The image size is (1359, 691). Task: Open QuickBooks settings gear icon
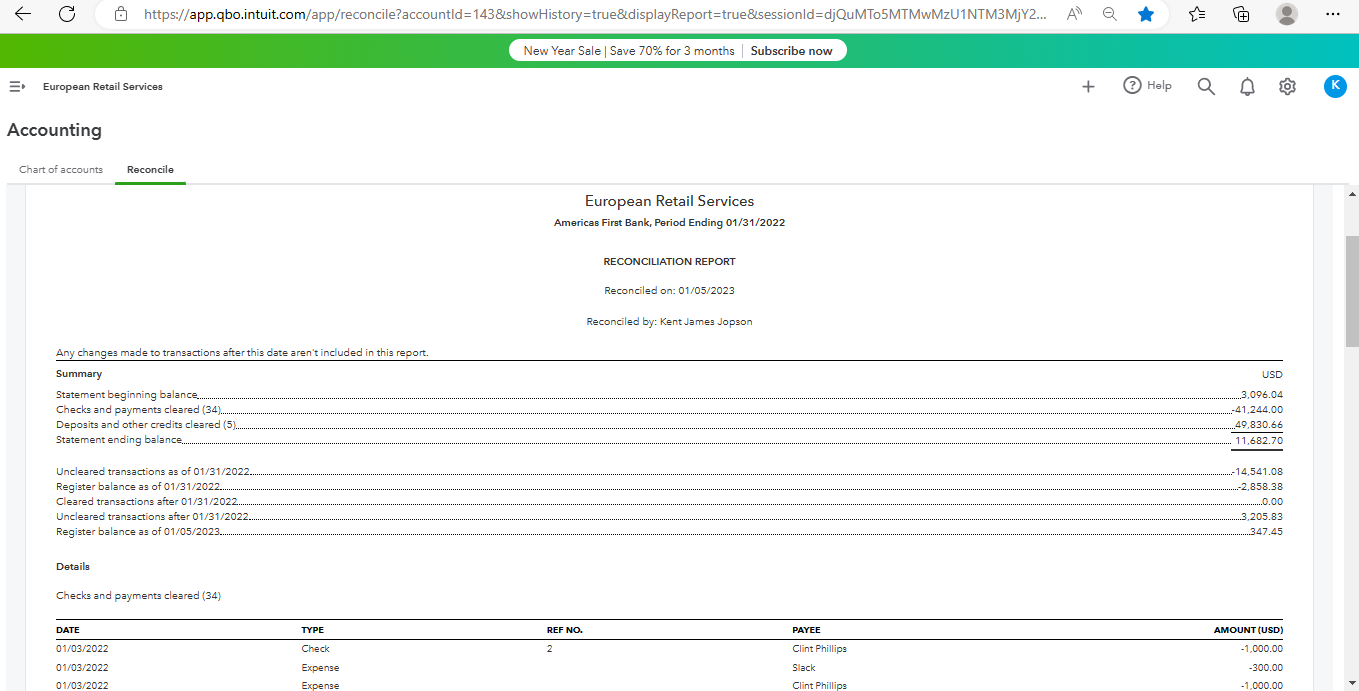click(x=1287, y=87)
